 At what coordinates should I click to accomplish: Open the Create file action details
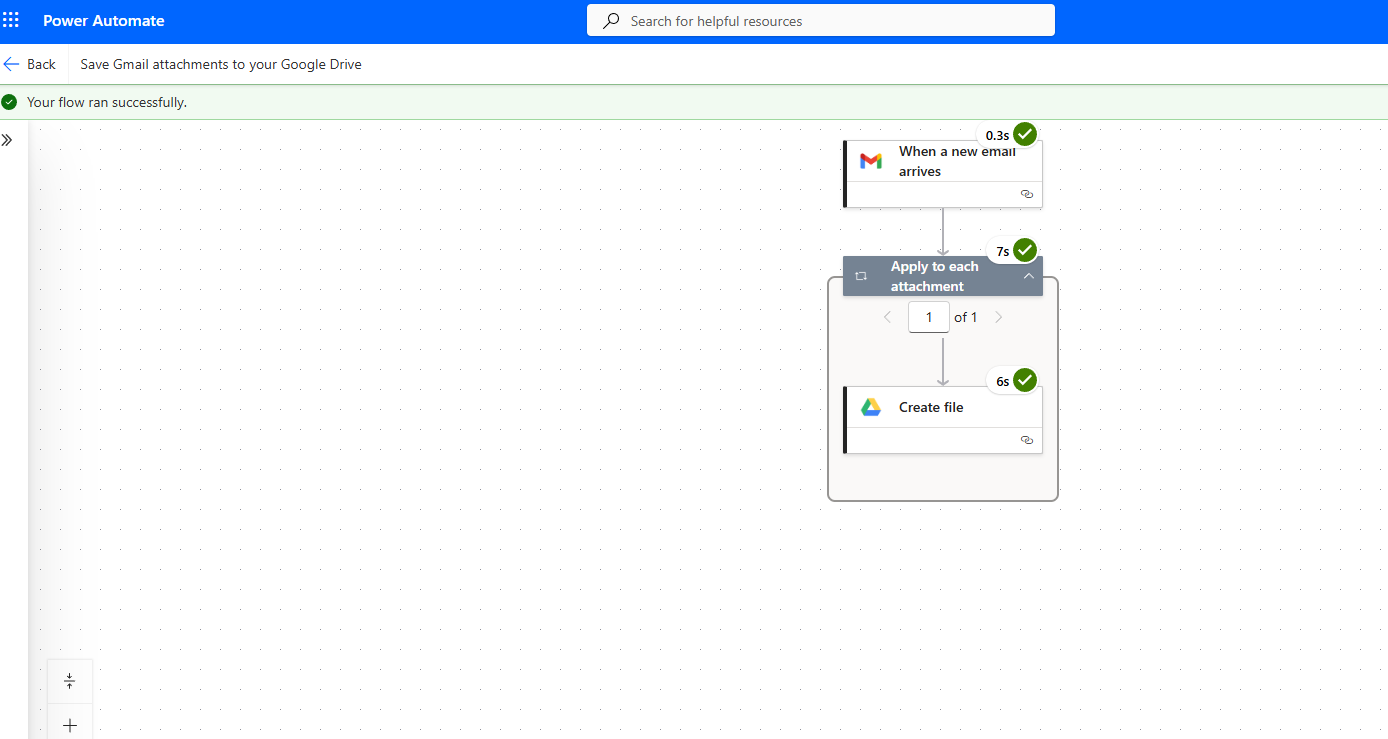(x=931, y=407)
